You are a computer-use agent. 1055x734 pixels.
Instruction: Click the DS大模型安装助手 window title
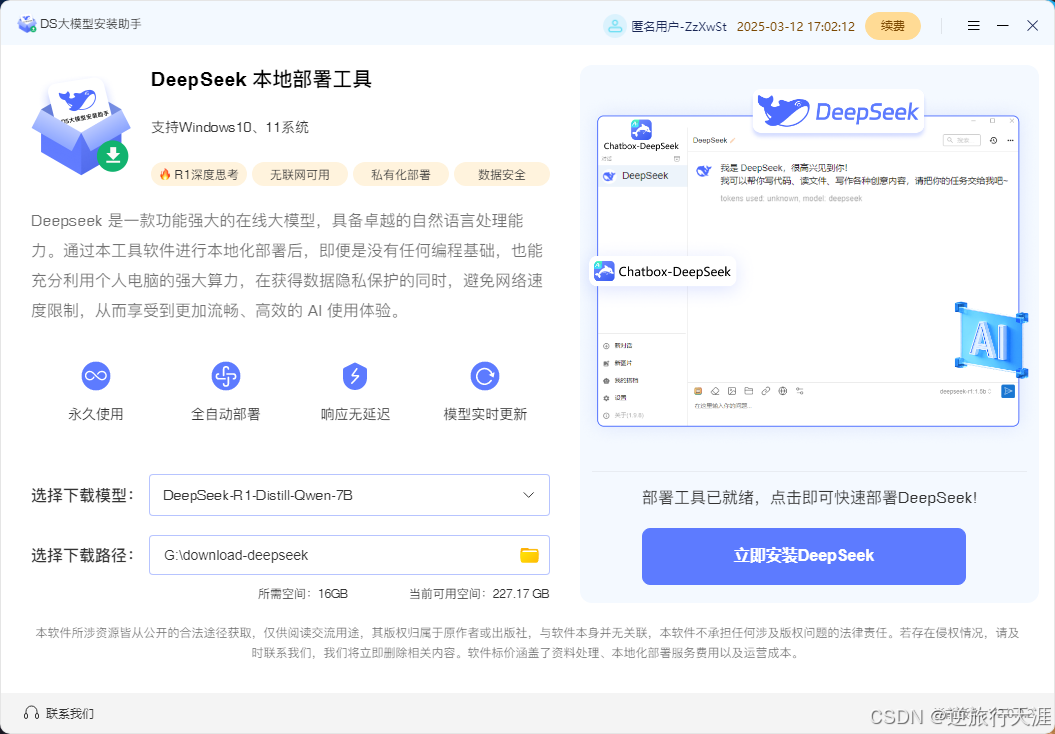click(x=90, y=24)
